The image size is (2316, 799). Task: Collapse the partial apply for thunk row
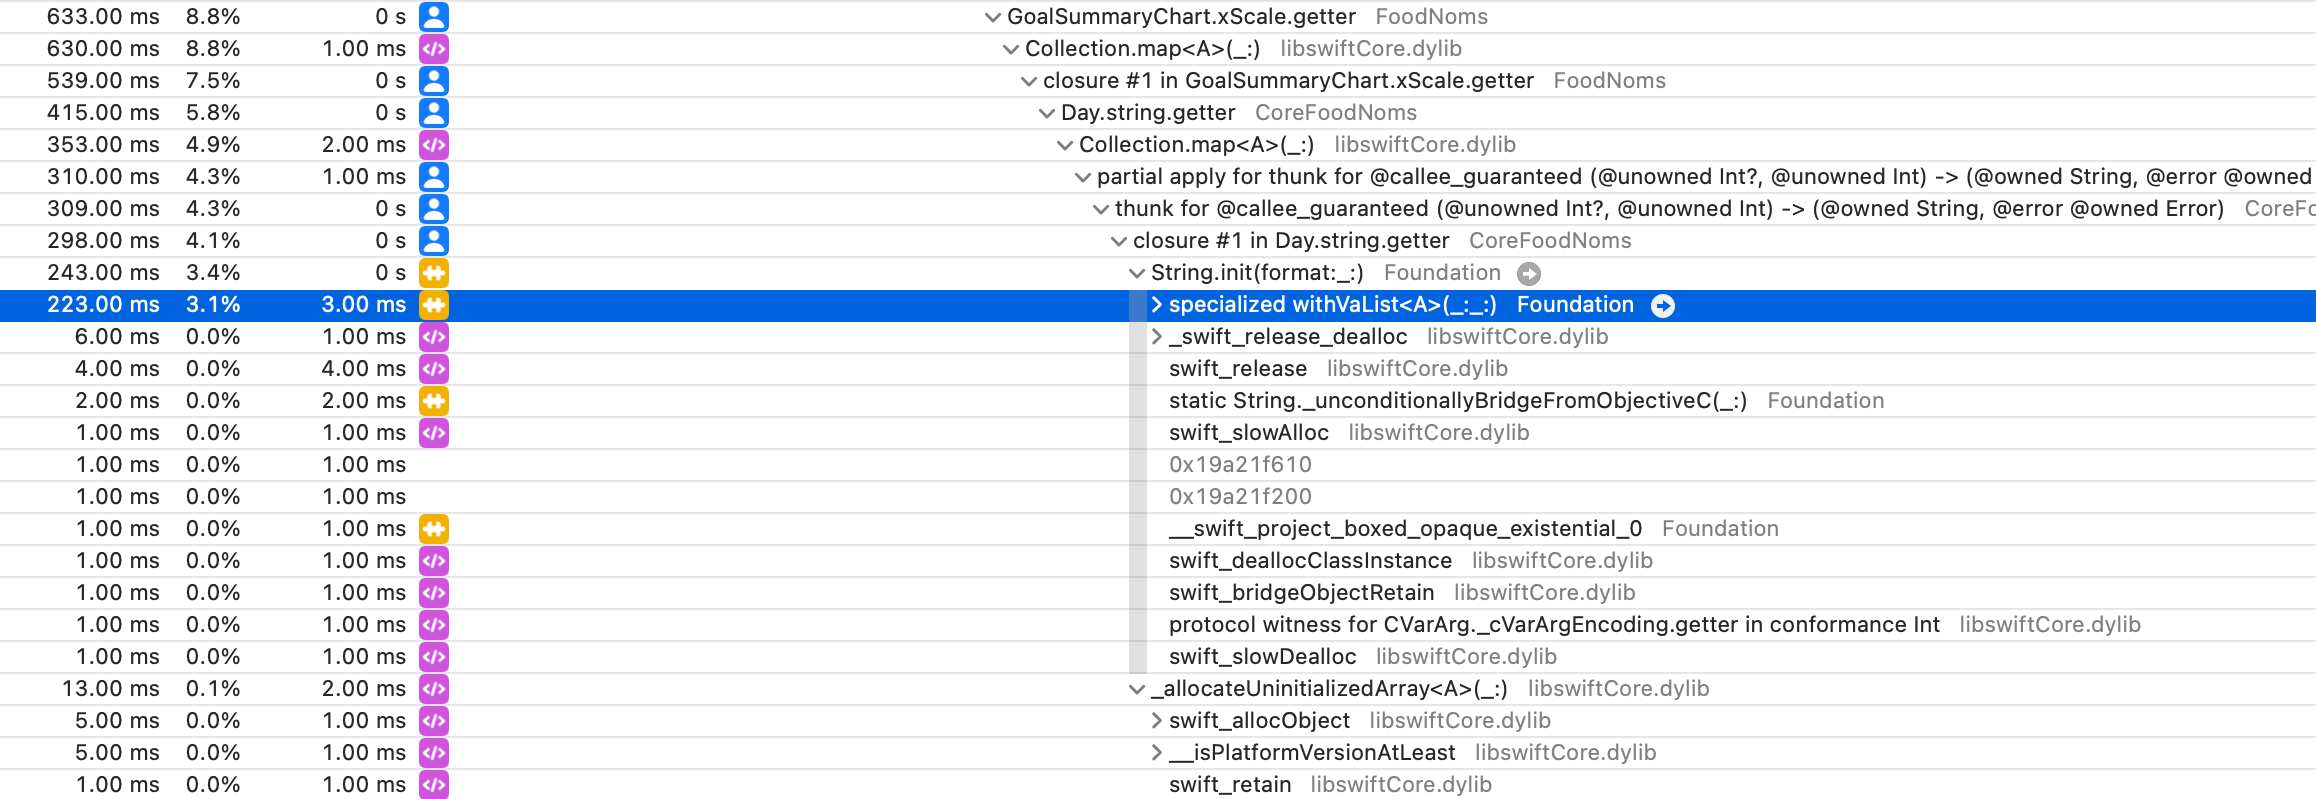click(x=1082, y=177)
